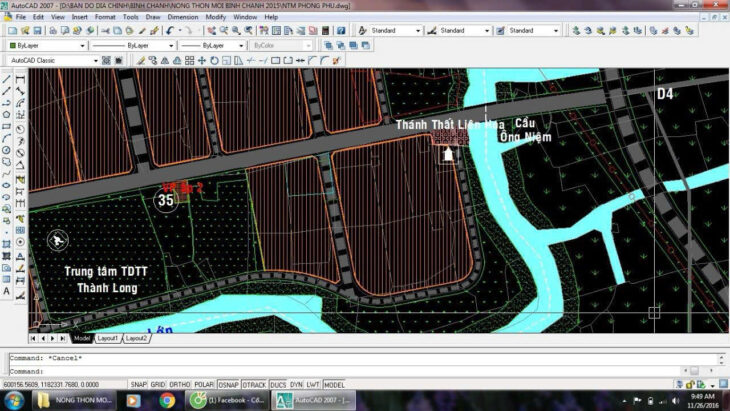Click the MODEL button in the status bar
This screenshot has width=730, height=411.
(x=334, y=384)
